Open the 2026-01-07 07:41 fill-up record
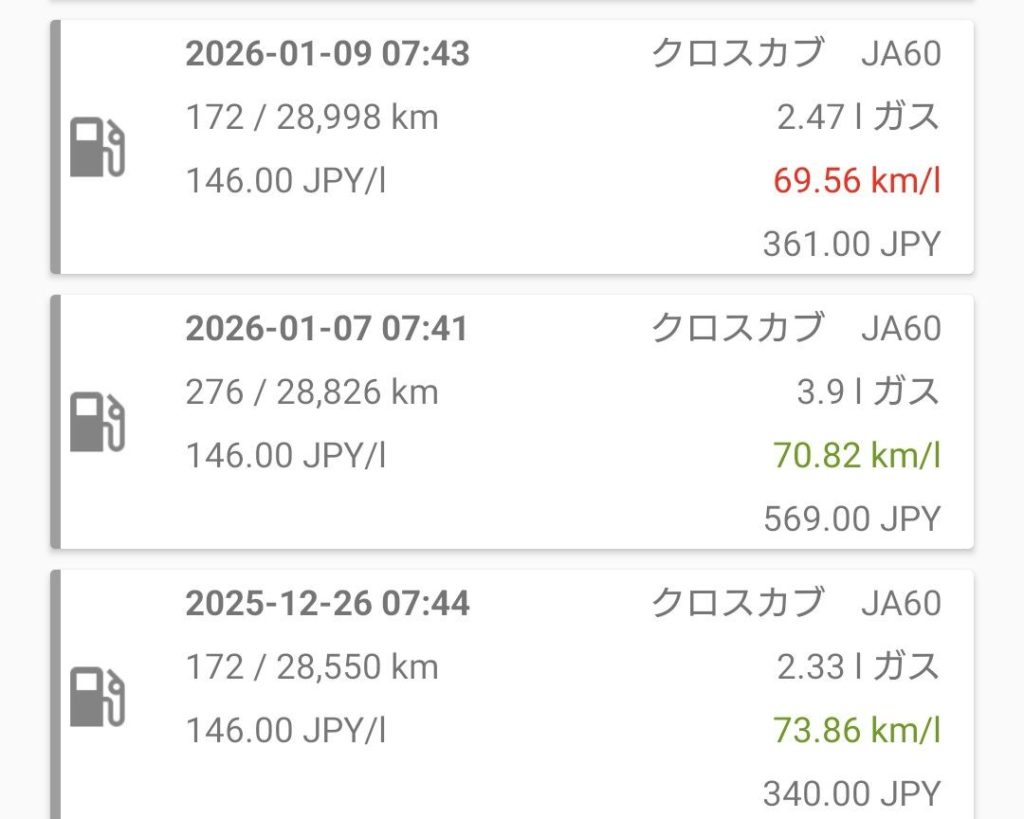The image size is (1024, 819). (326, 329)
